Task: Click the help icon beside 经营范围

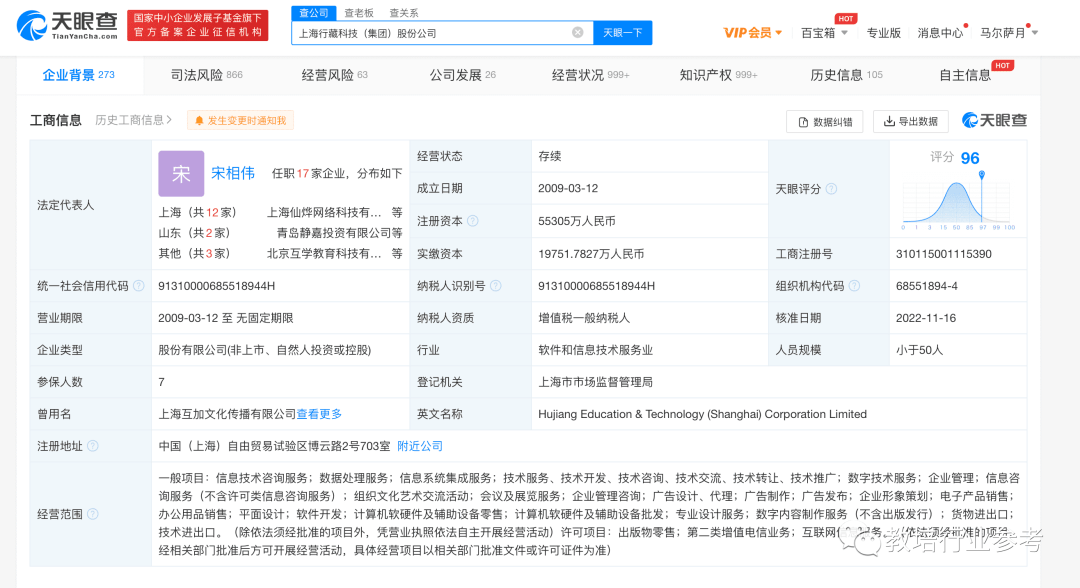Action: pos(92,514)
